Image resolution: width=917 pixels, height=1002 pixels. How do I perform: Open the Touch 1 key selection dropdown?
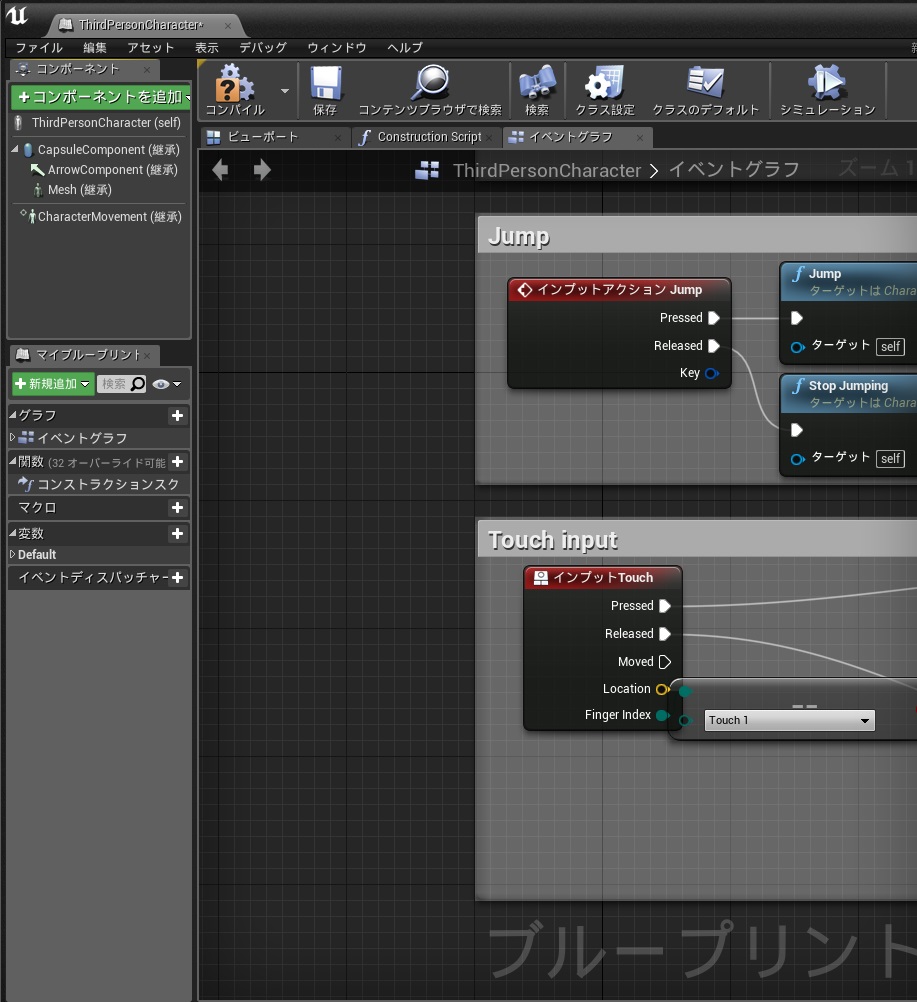pyautogui.click(x=789, y=720)
